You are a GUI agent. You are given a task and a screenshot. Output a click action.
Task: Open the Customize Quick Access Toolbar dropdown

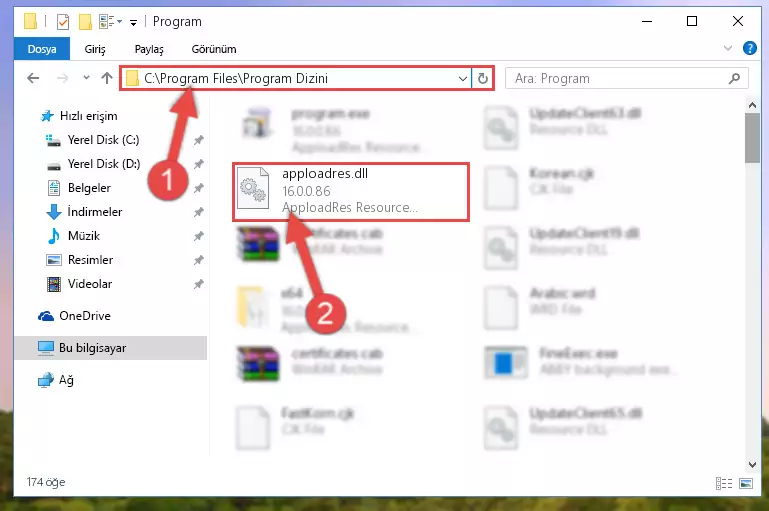coord(133,23)
